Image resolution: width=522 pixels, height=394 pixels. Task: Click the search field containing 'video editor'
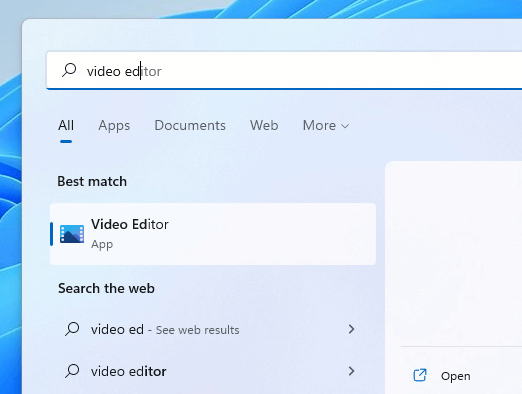pyautogui.click(x=284, y=70)
